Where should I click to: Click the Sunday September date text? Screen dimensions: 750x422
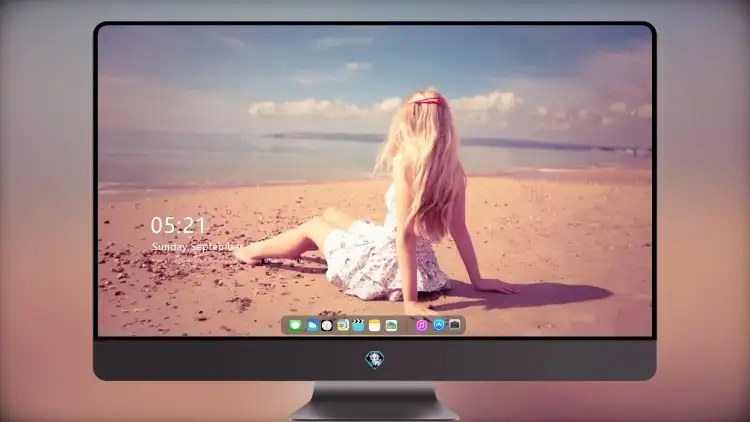pos(197,246)
